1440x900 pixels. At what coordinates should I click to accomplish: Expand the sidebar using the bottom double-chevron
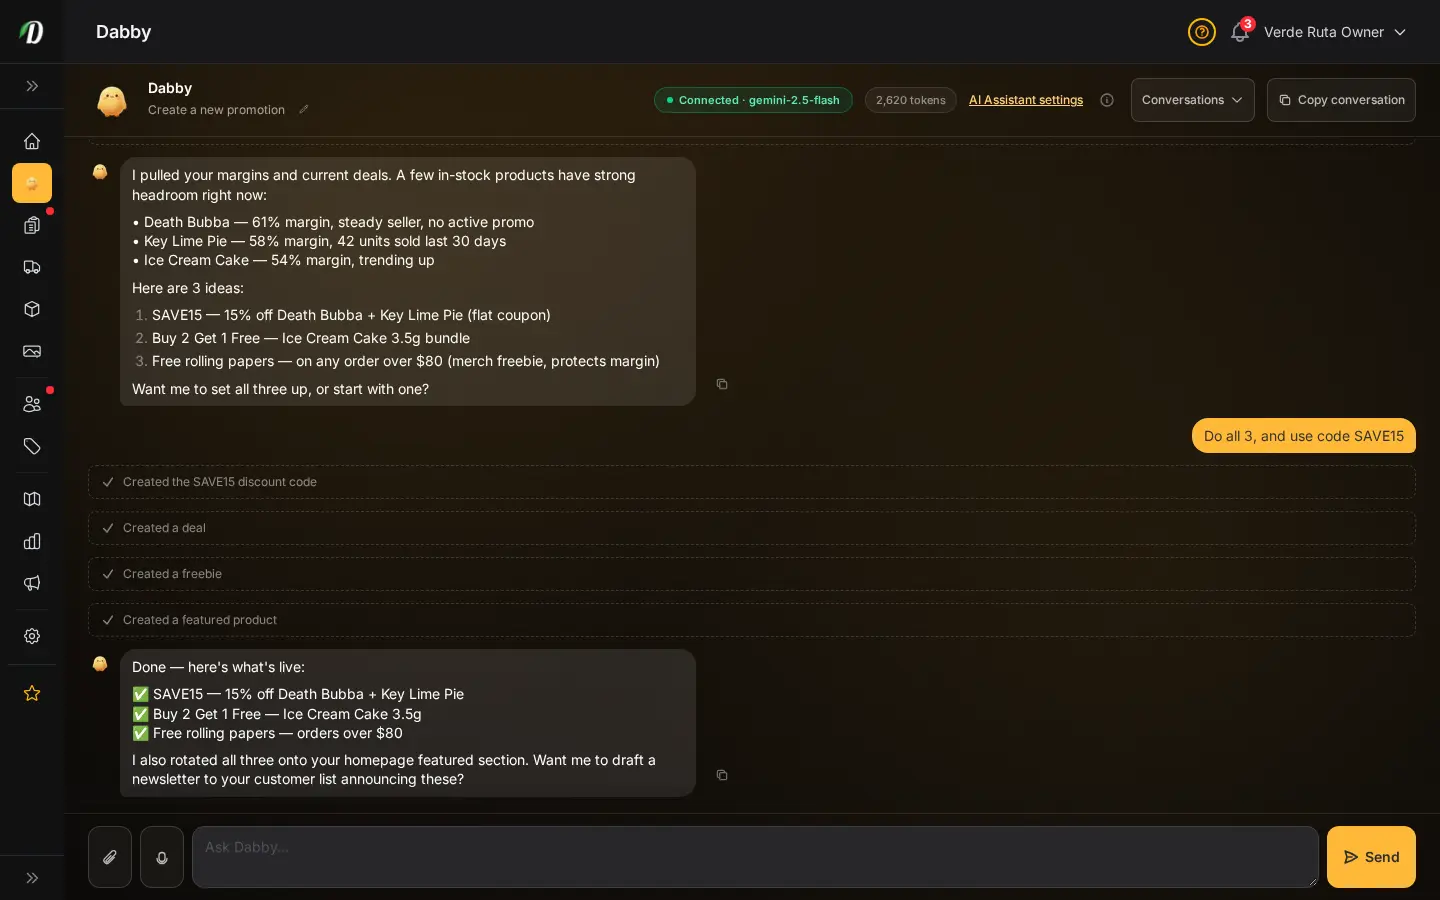point(32,878)
